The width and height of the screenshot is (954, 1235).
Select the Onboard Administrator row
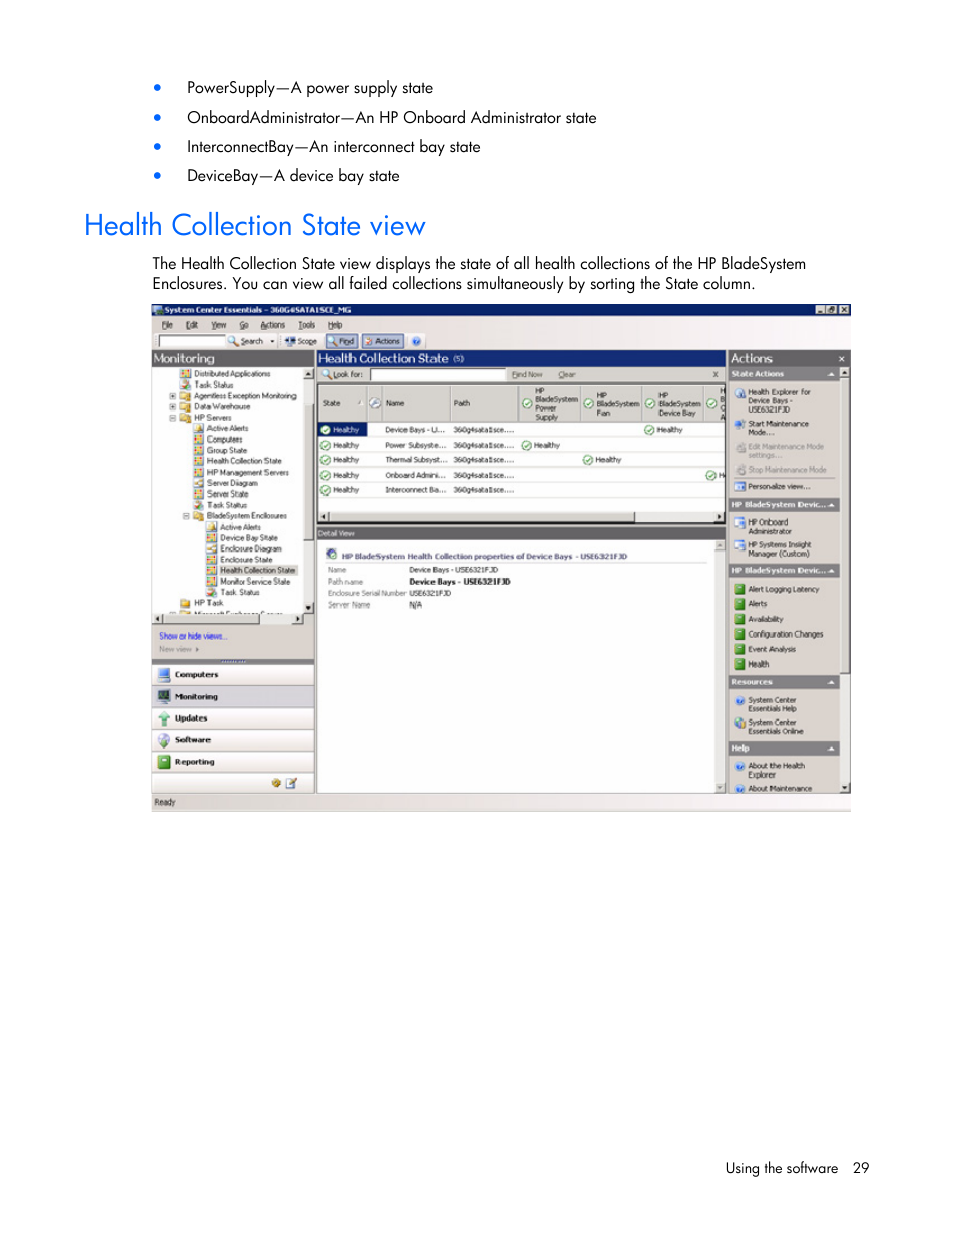tap(520, 475)
